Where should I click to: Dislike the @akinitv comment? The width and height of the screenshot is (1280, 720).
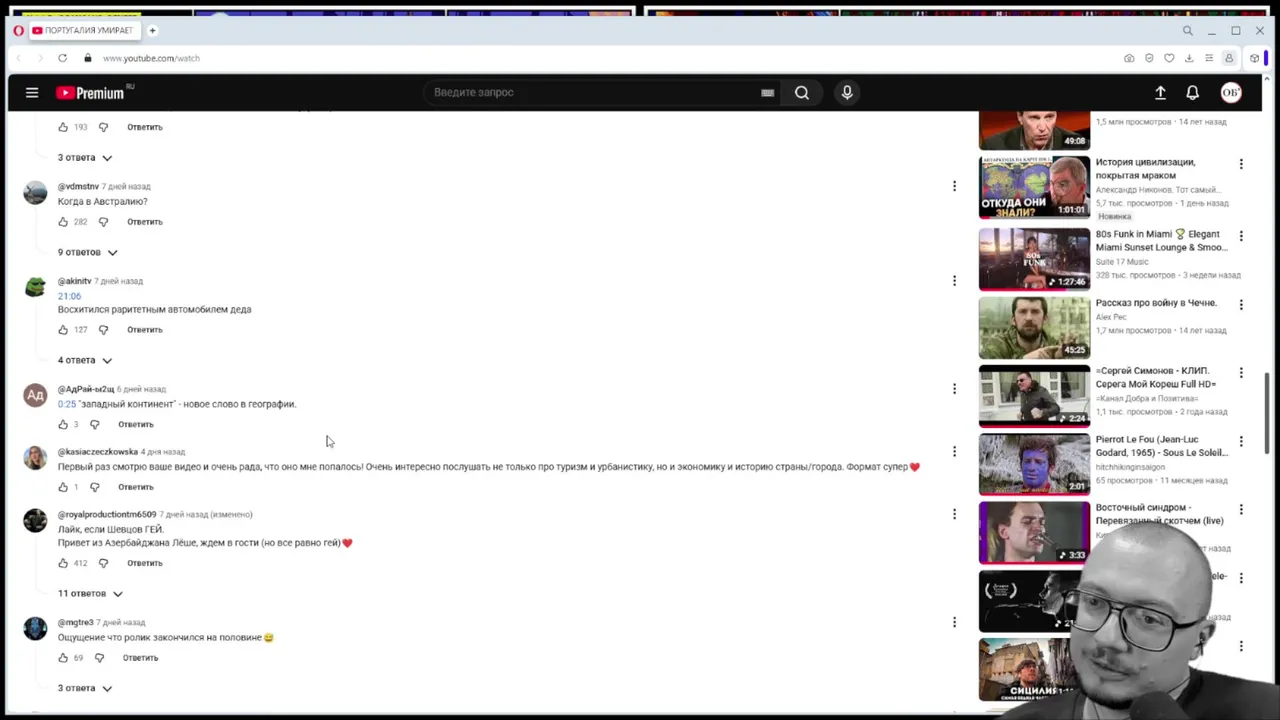pyautogui.click(x=103, y=330)
